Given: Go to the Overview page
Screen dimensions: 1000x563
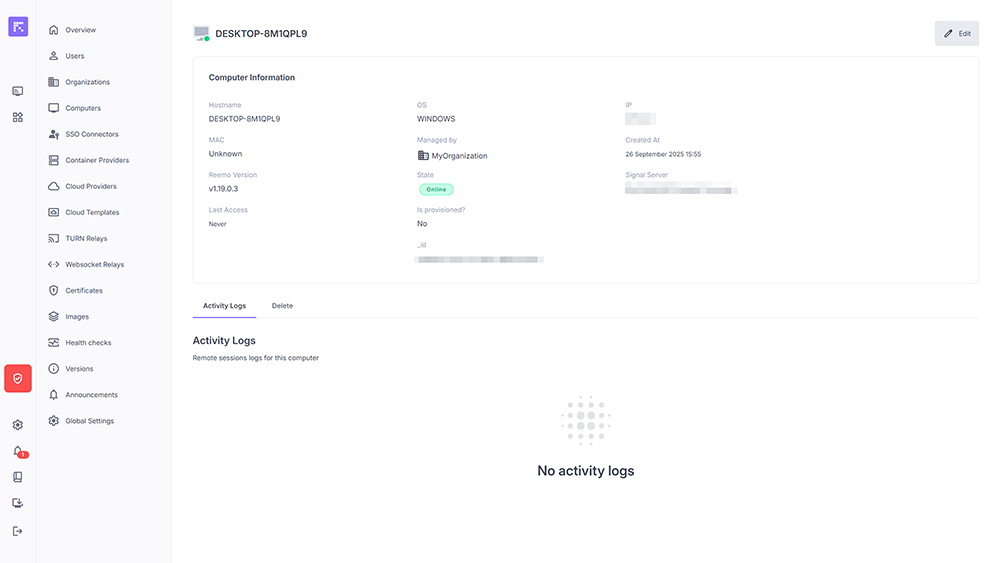Looking at the screenshot, I should point(80,30).
